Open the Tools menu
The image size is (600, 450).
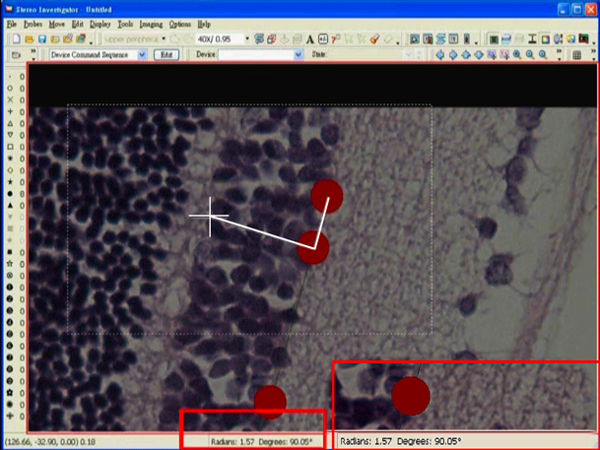[x=125, y=23]
